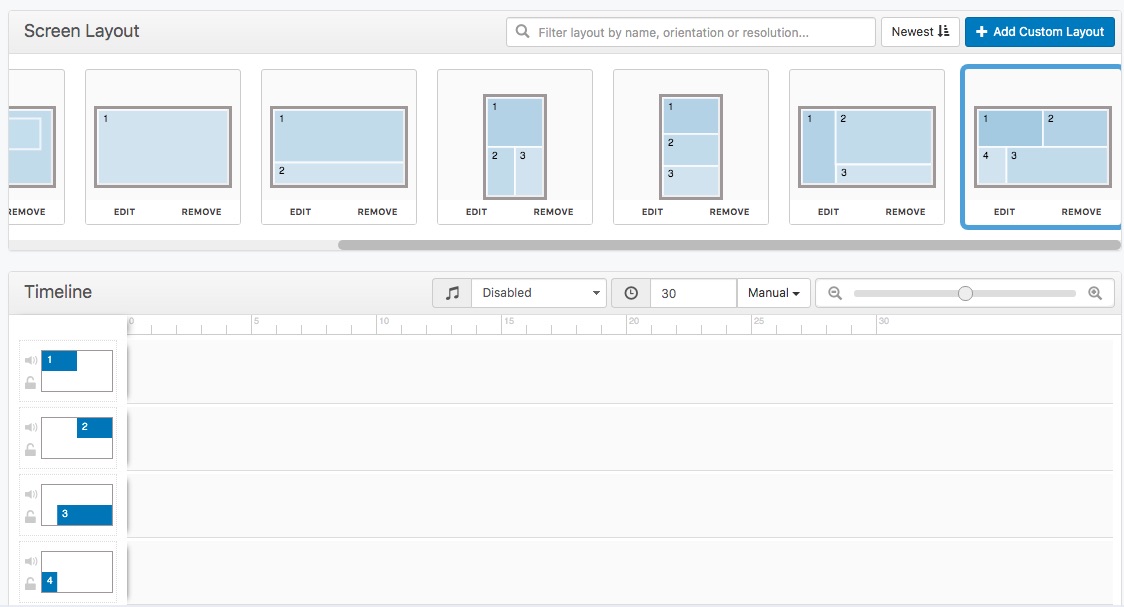Screen dimensions: 1124x607
Task: Click the music note audio icon
Action: pyautogui.click(x=452, y=292)
